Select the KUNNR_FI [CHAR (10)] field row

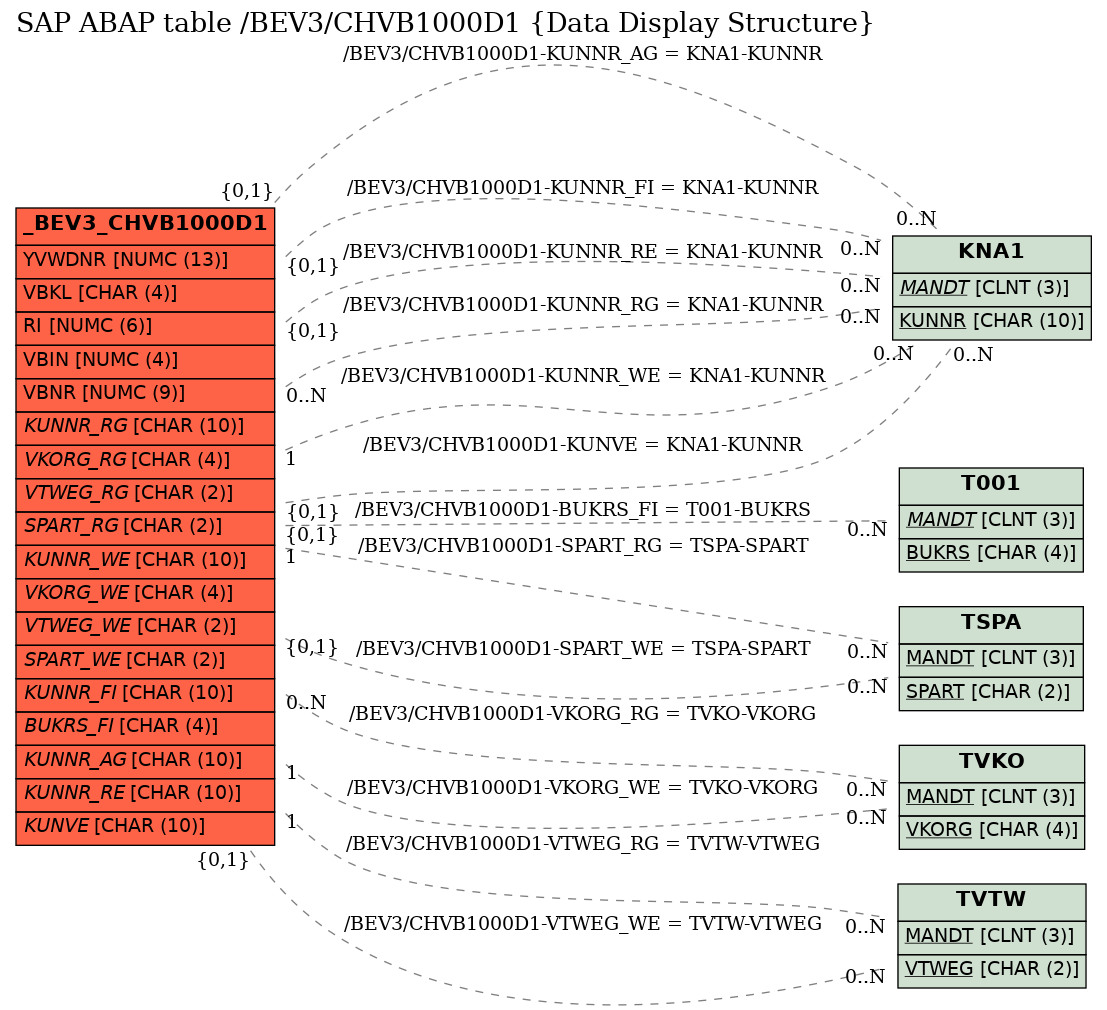[145, 695]
